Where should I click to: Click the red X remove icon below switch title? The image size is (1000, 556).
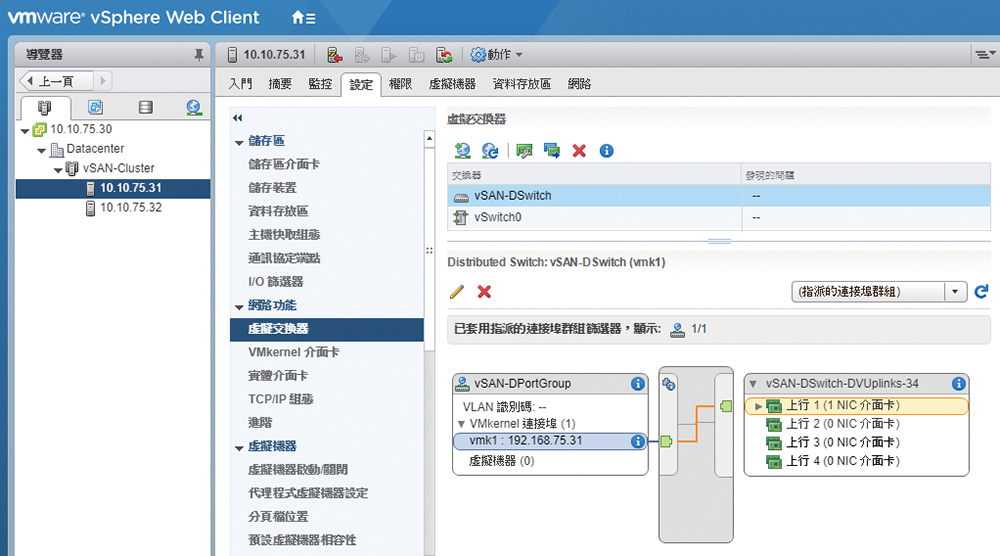coord(484,292)
